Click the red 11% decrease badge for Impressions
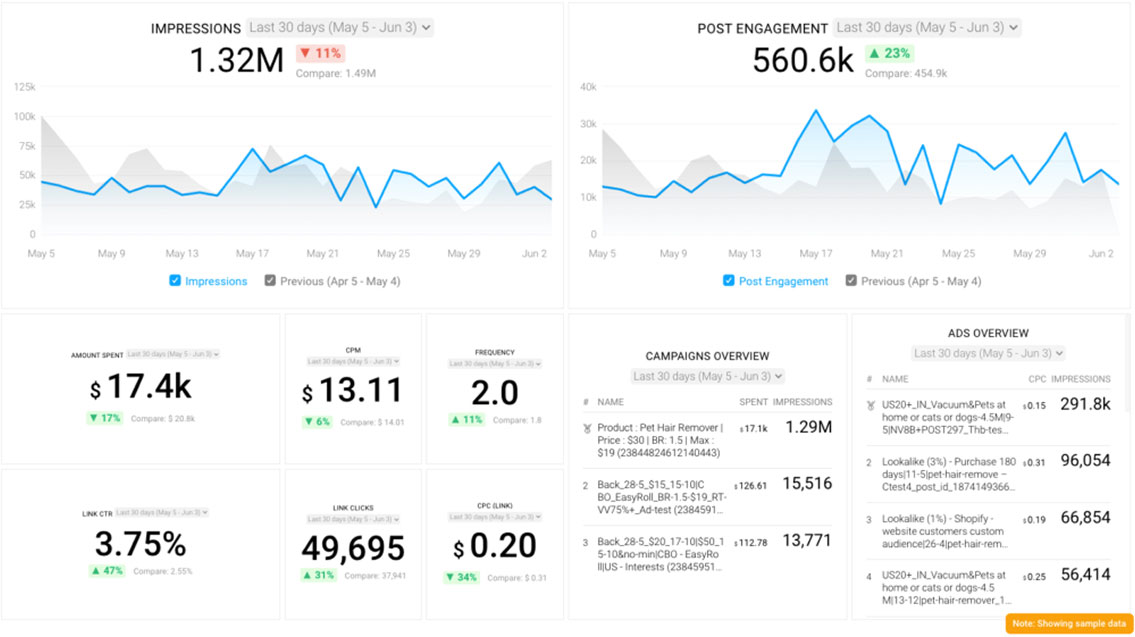Viewport: 1135px width, 637px height. pyautogui.click(x=320, y=53)
